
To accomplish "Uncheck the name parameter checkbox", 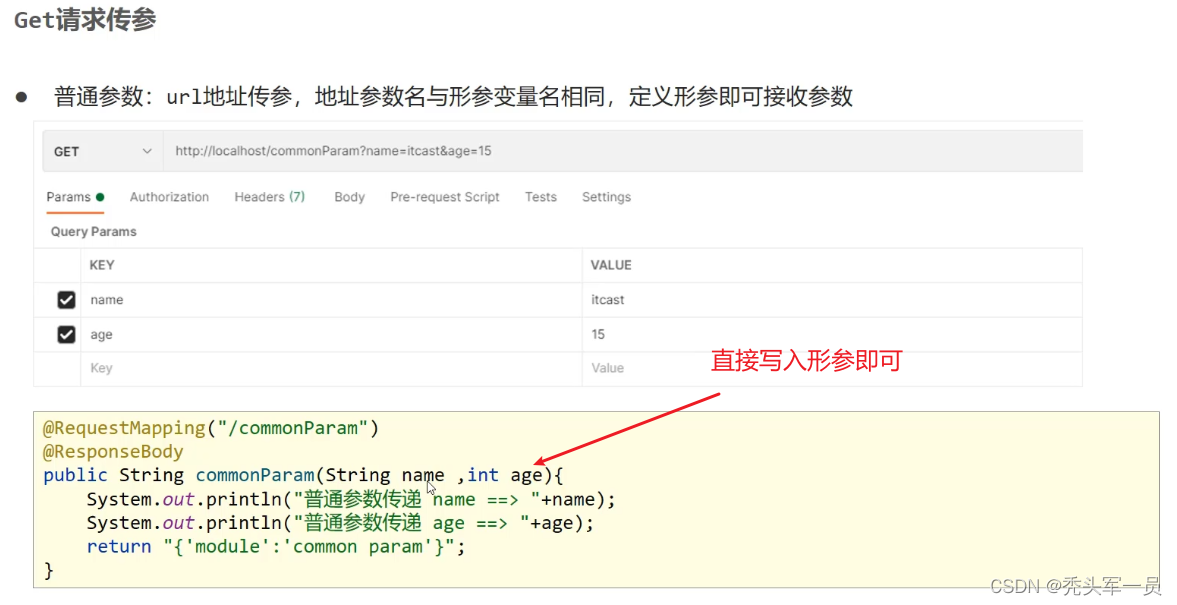I will click(x=66, y=300).
